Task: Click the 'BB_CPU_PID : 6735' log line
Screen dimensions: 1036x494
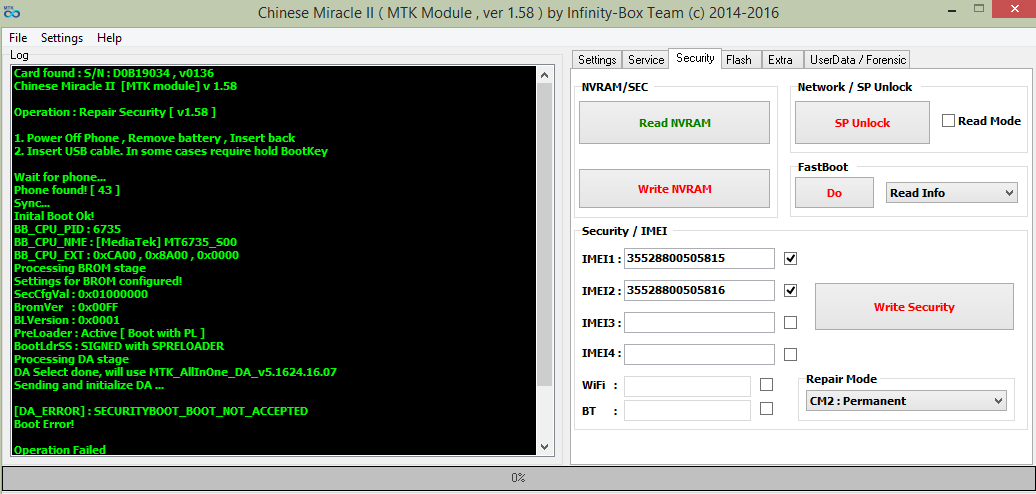Action: coord(67,229)
